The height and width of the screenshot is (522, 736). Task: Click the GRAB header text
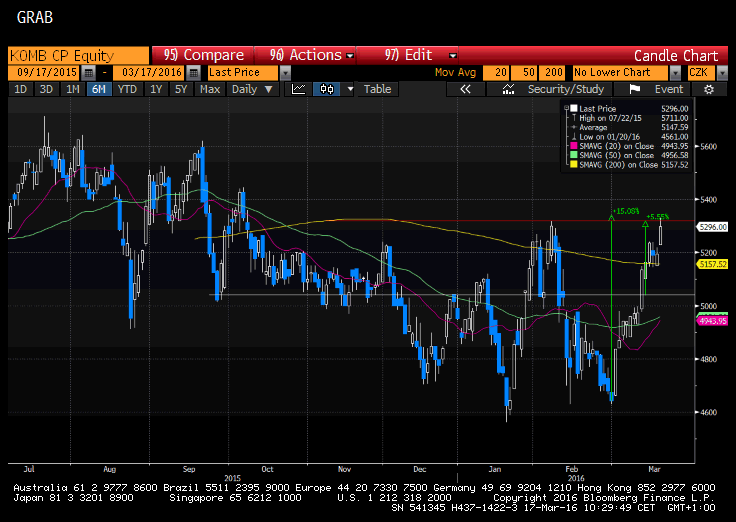tap(35, 17)
